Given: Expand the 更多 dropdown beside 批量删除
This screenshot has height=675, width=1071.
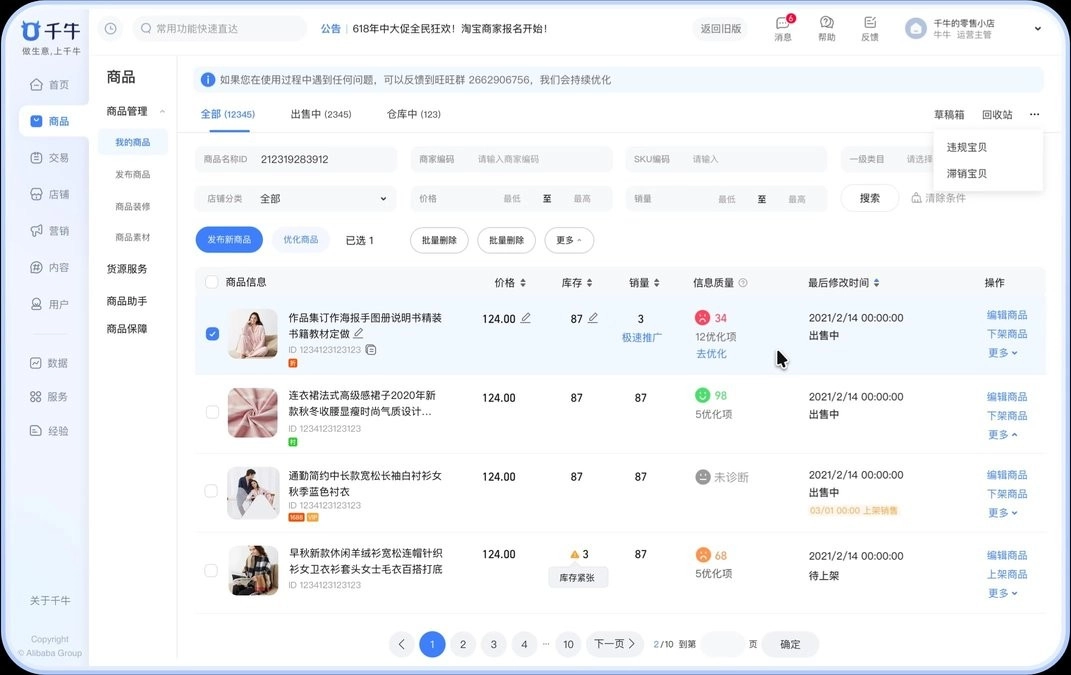Looking at the screenshot, I should tap(569, 240).
